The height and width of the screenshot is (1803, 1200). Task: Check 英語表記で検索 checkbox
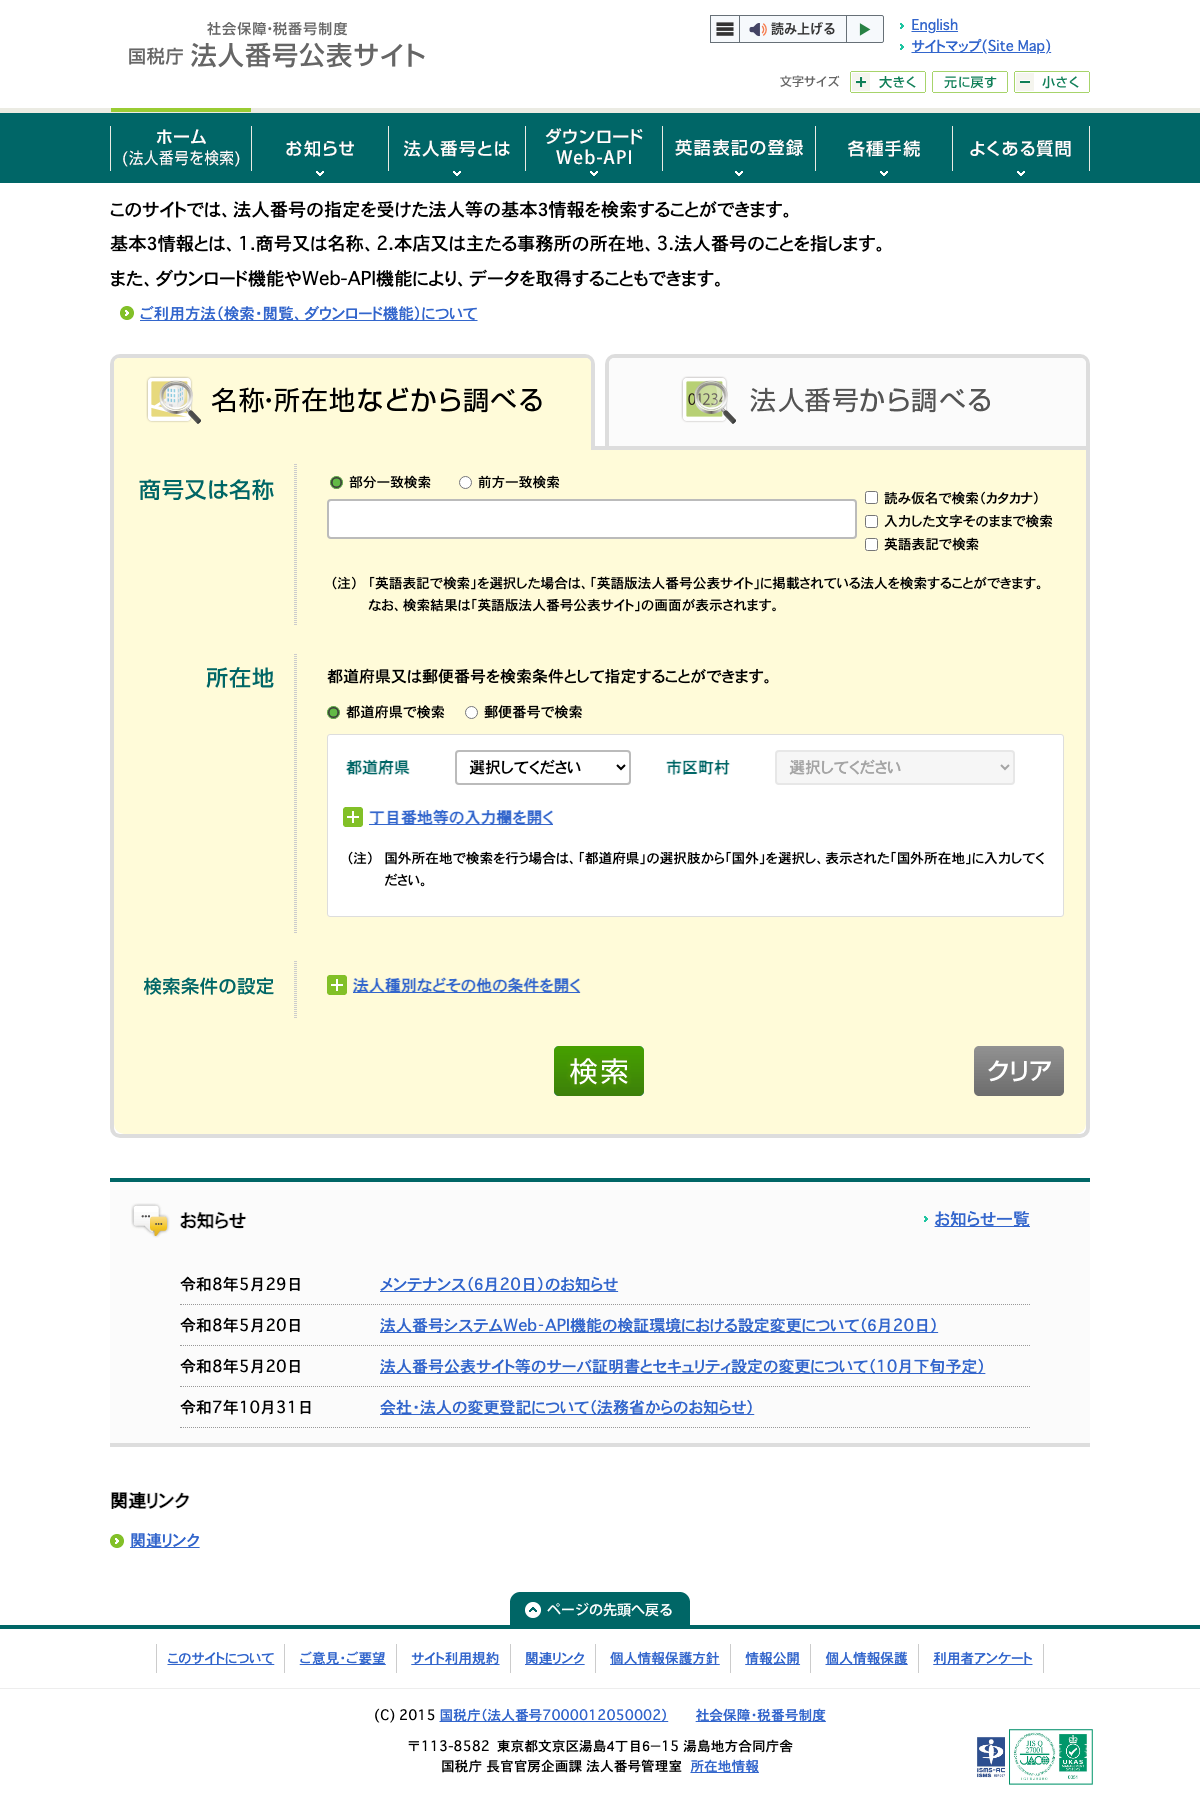pos(871,545)
